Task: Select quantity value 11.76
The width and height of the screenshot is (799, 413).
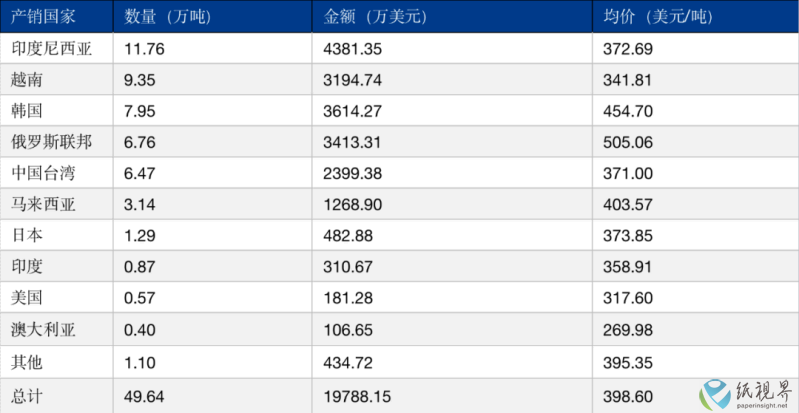Action: (x=144, y=49)
